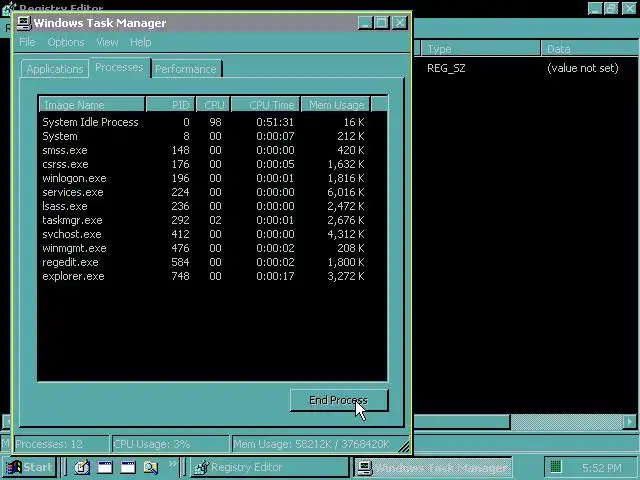Click the Windows logo on Start button

pyautogui.click(x=13, y=467)
